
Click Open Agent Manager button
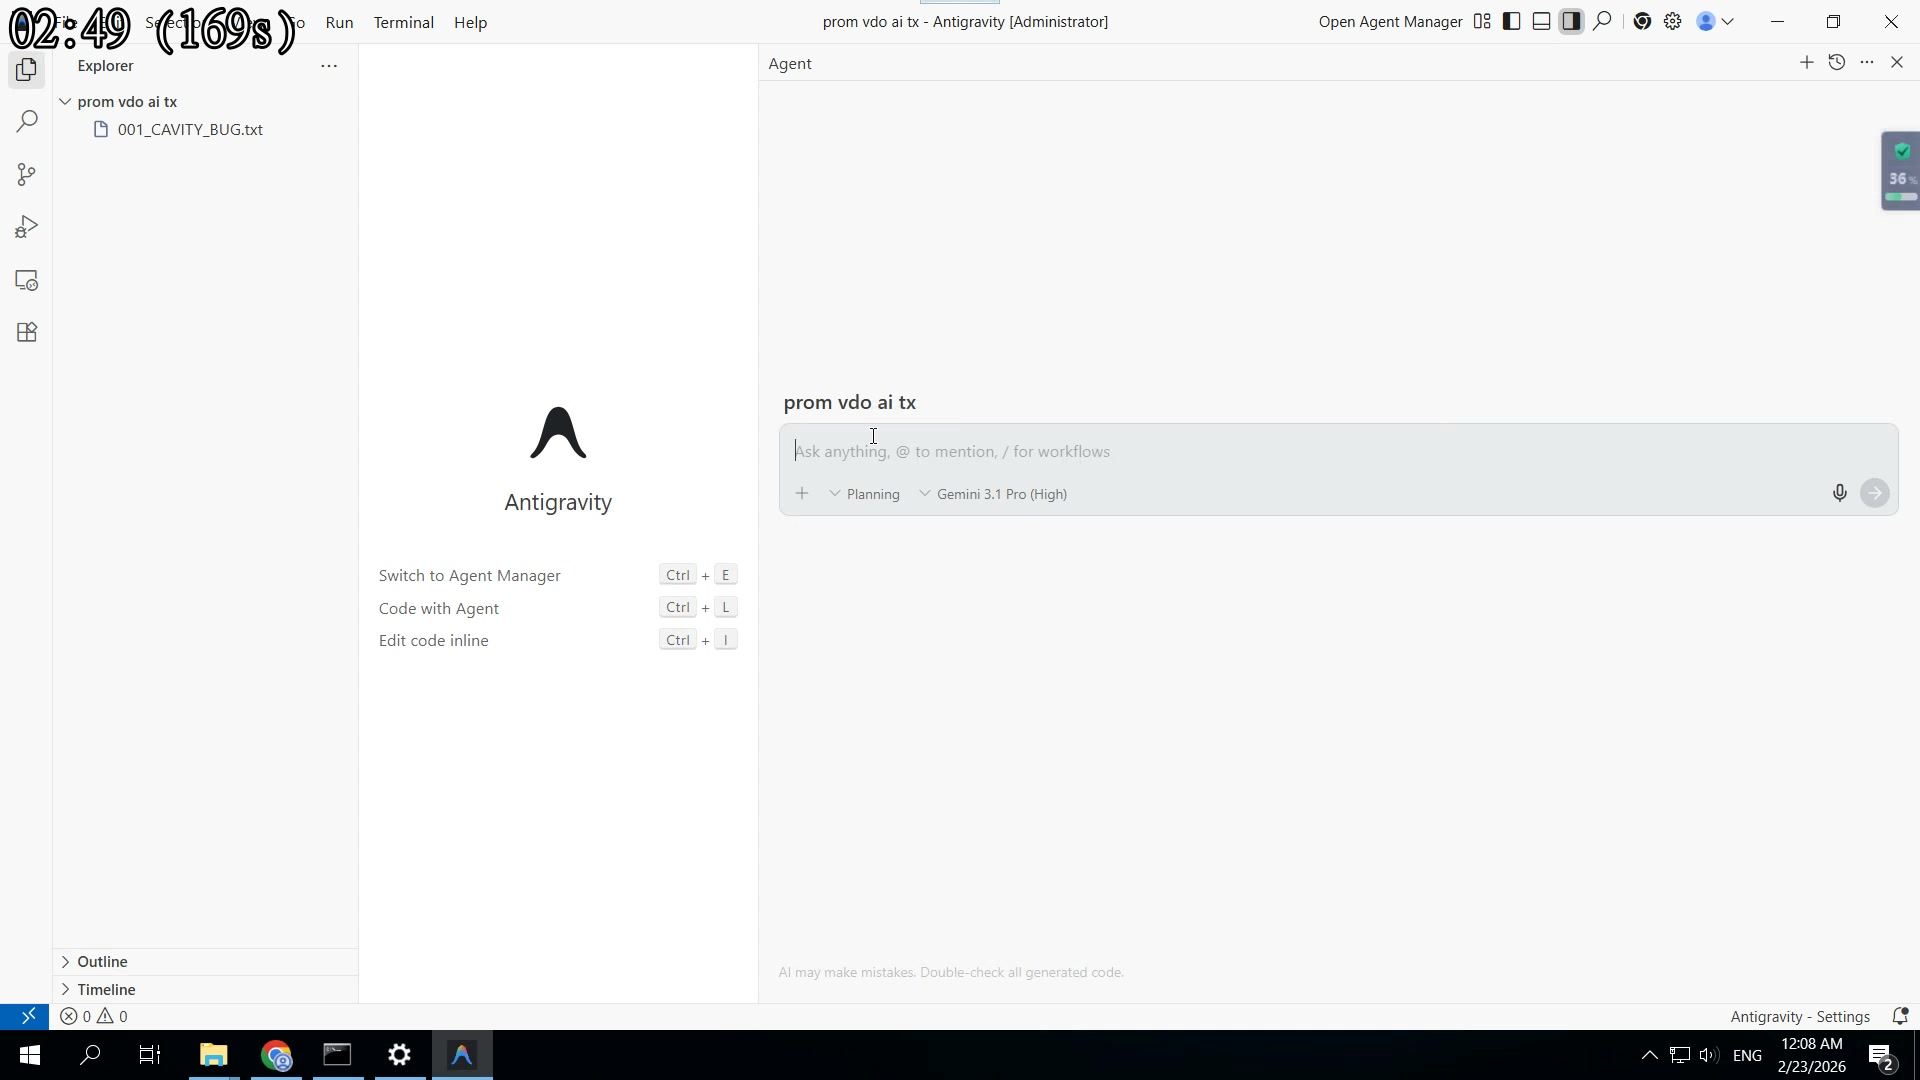[x=1390, y=22]
